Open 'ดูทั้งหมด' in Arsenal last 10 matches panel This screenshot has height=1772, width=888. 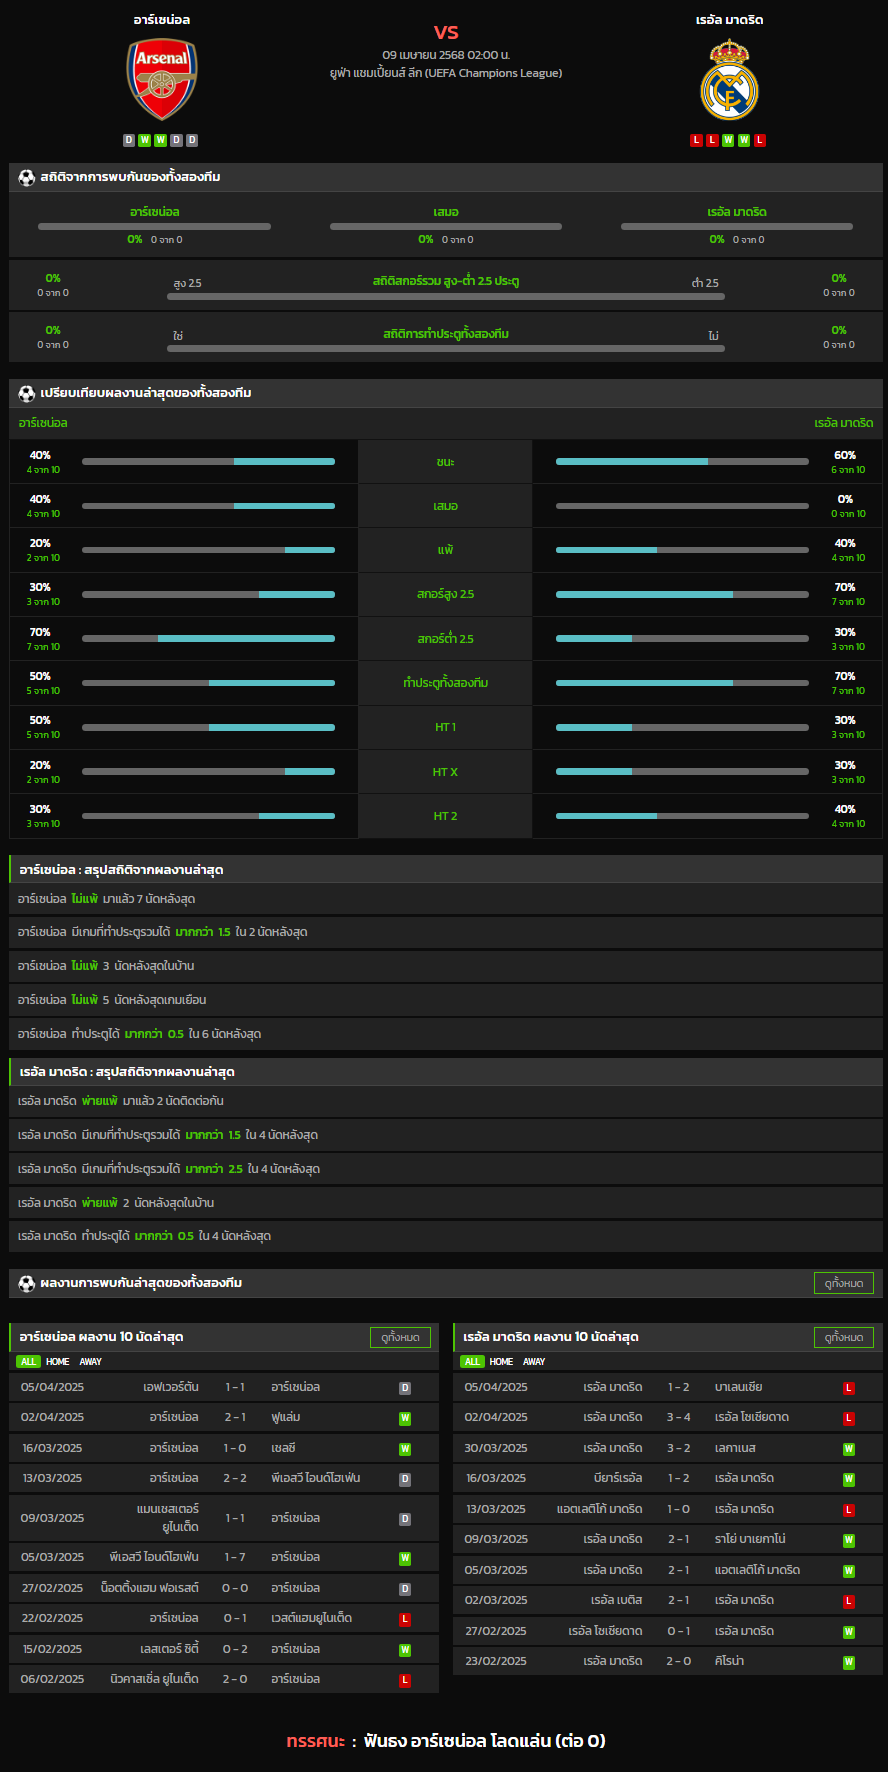[400, 1337]
